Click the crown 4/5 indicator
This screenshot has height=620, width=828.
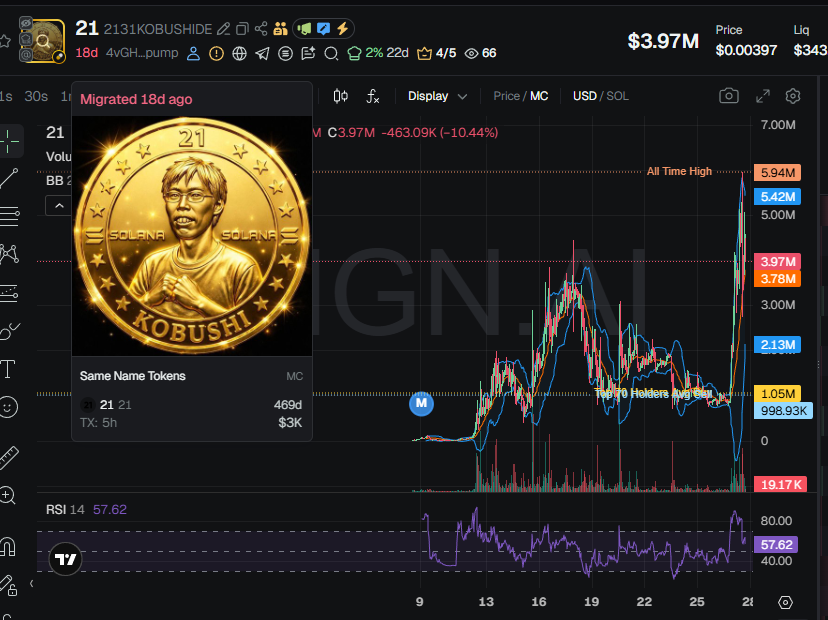pyautogui.click(x=436, y=53)
